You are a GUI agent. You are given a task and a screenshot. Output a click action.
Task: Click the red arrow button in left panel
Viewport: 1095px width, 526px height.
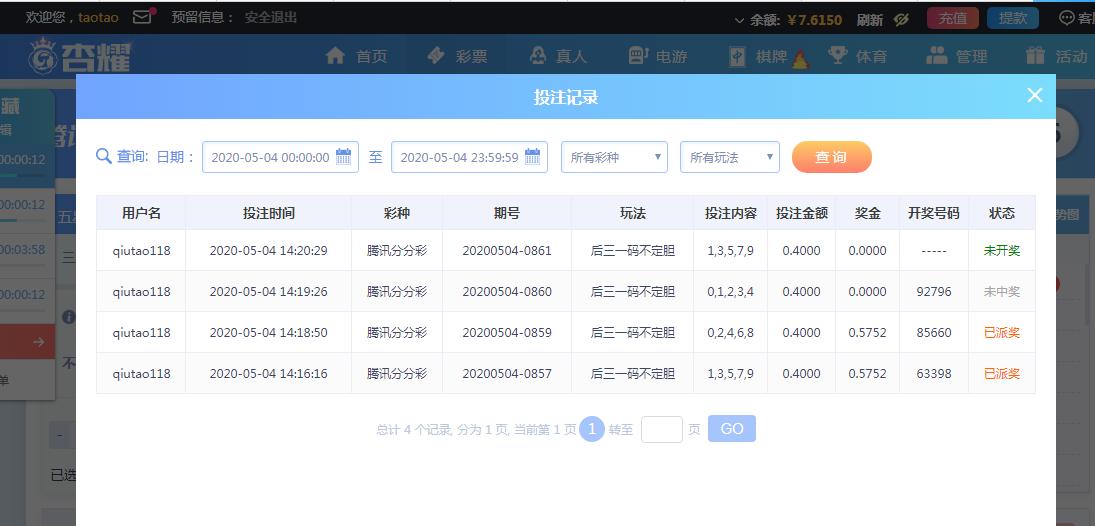coord(27,342)
